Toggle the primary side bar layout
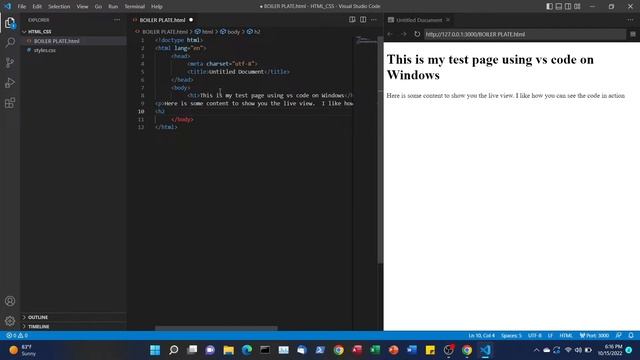This screenshot has width=640, height=360. [549, 6]
